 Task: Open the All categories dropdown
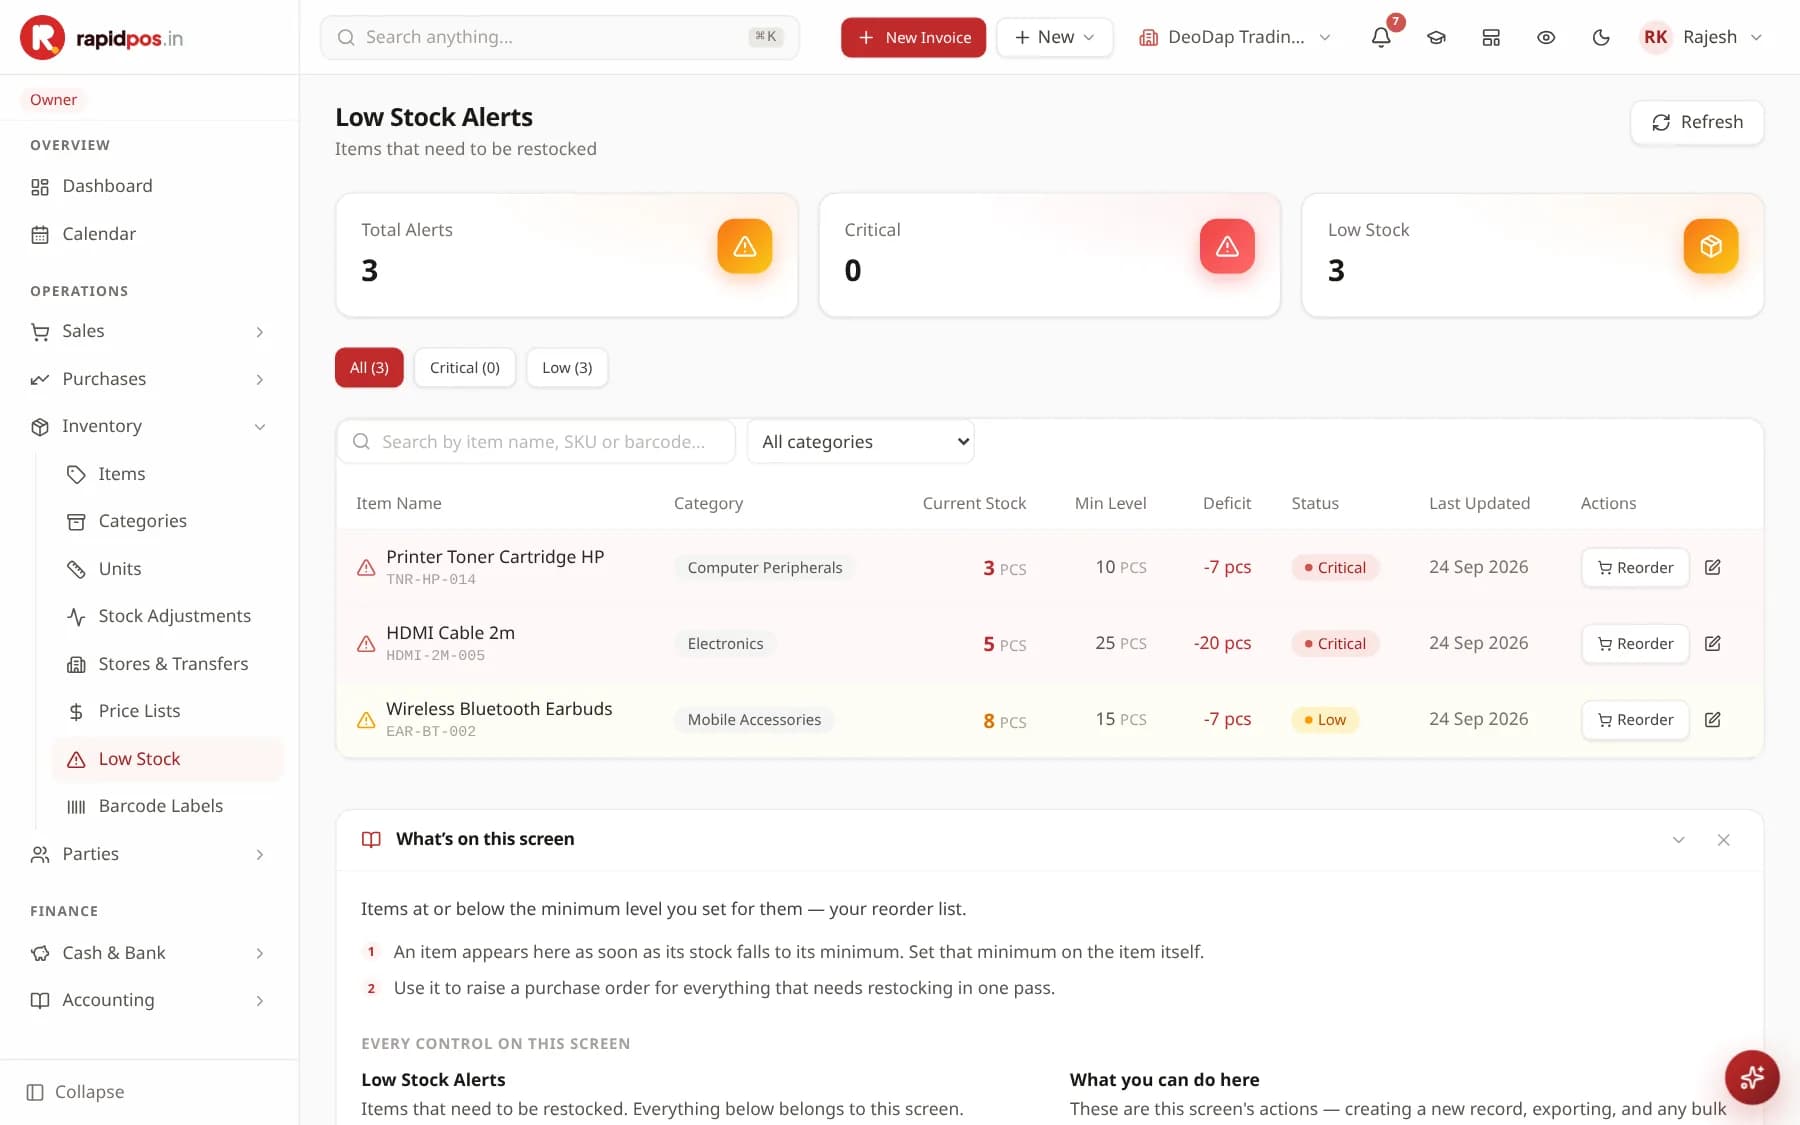pos(861,442)
